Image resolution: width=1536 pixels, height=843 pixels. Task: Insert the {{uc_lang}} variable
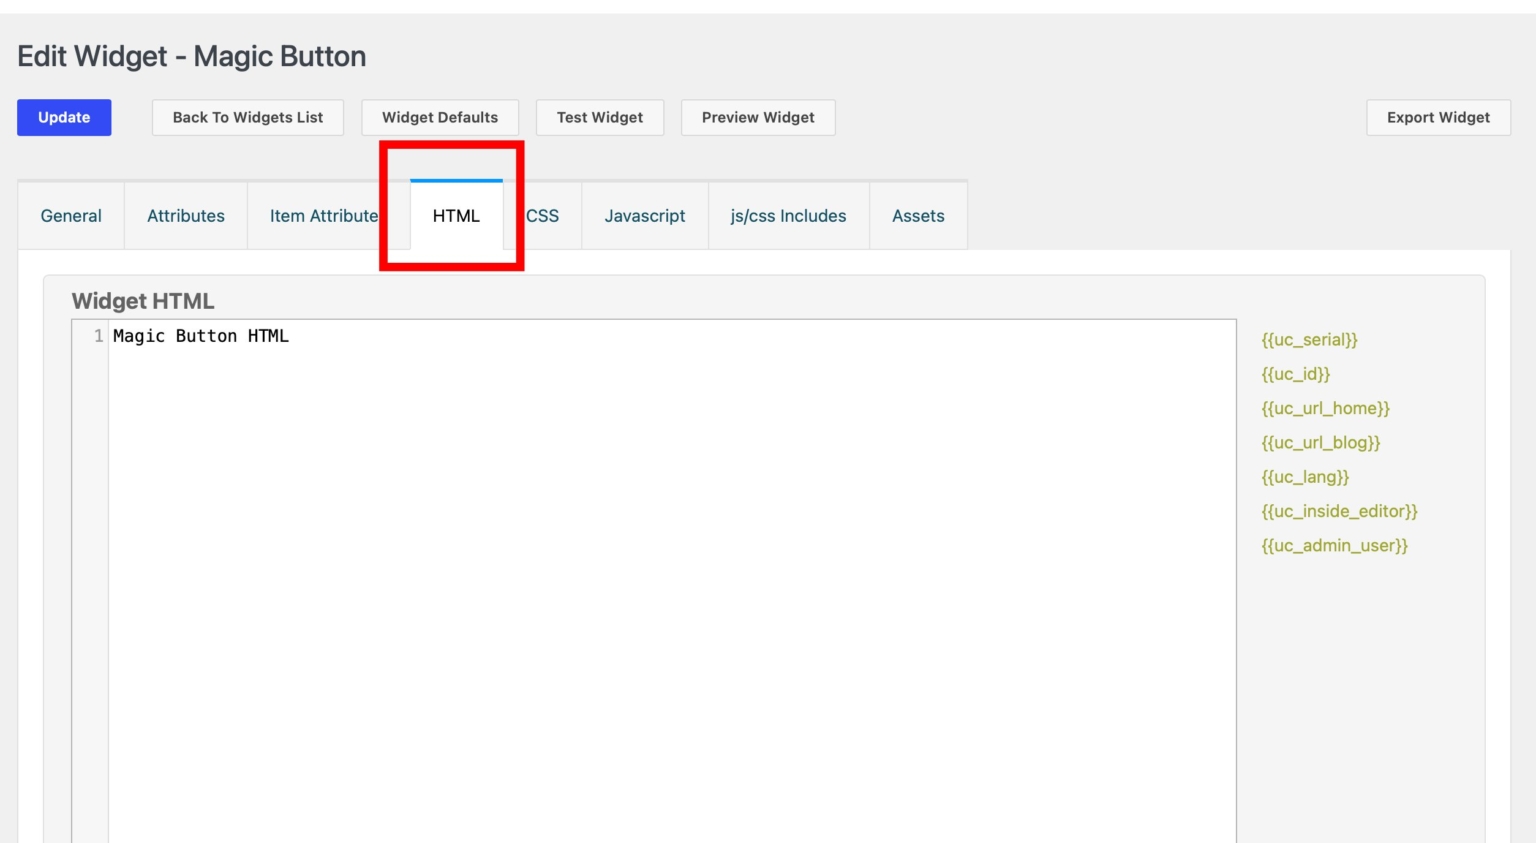[1305, 477]
